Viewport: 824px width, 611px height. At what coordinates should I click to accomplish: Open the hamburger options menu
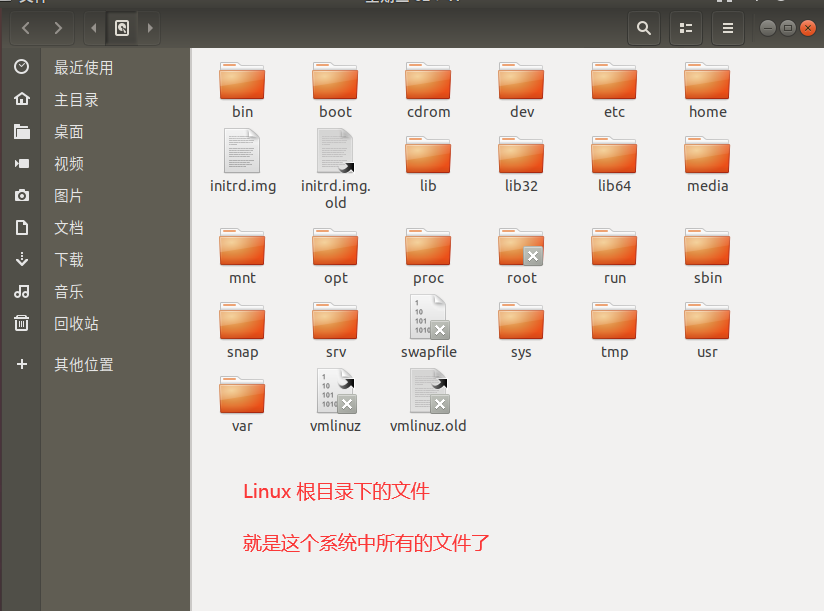click(727, 28)
